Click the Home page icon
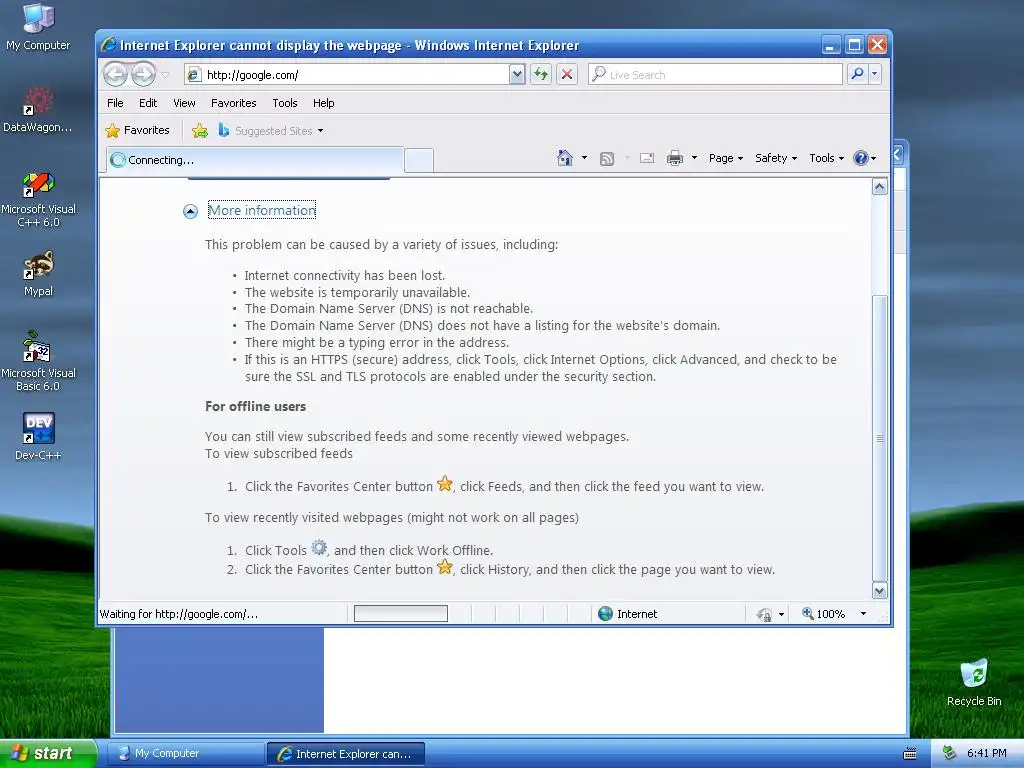Image resolution: width=1024 pixels, height=768 pixels. (564, 157)
